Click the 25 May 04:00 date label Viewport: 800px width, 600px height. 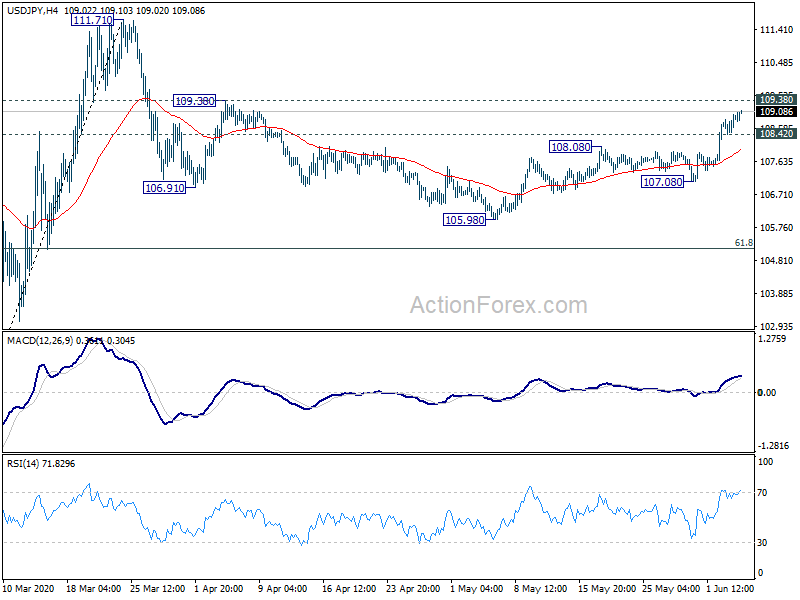pos(671,589)
